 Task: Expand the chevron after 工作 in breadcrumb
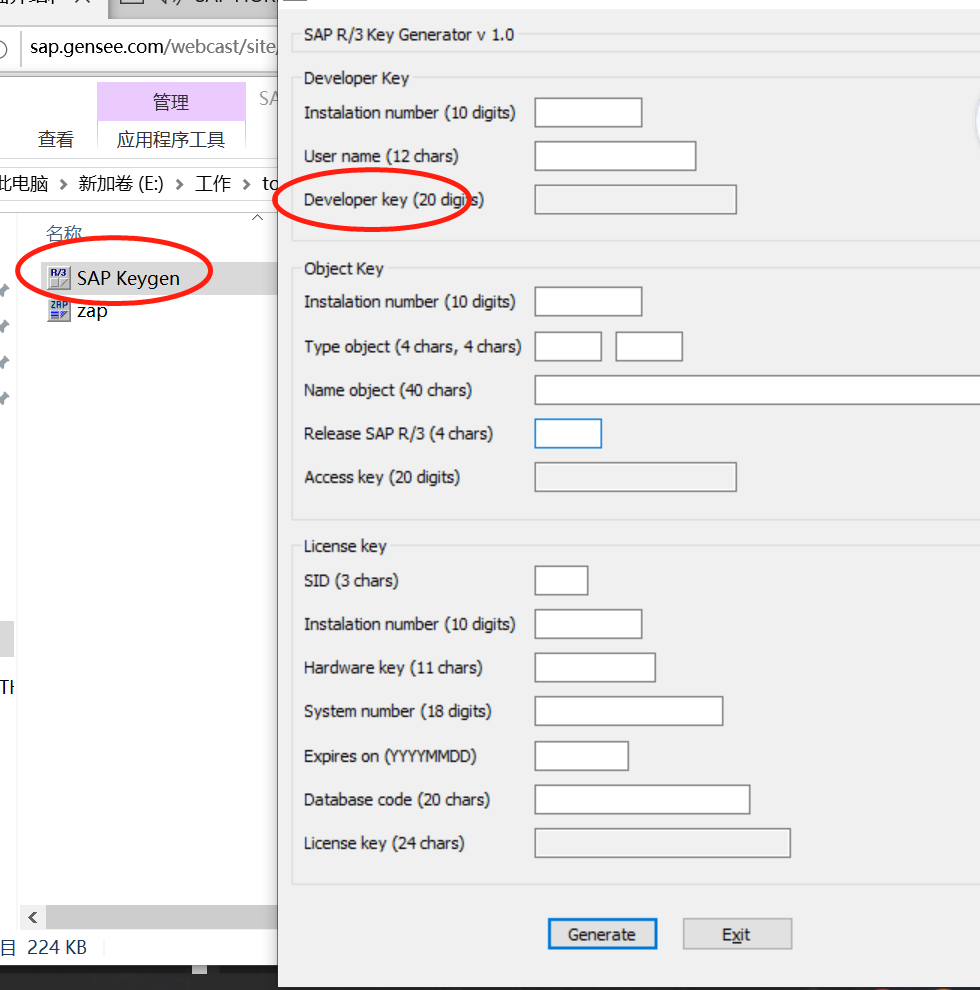247,184
